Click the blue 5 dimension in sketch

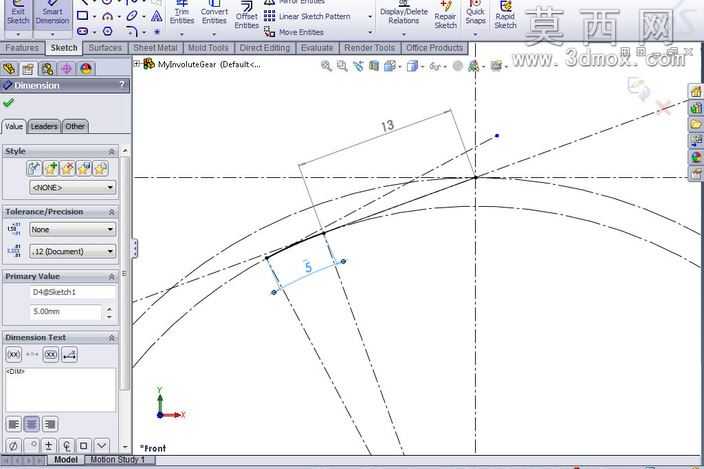[x=308, y=267]
